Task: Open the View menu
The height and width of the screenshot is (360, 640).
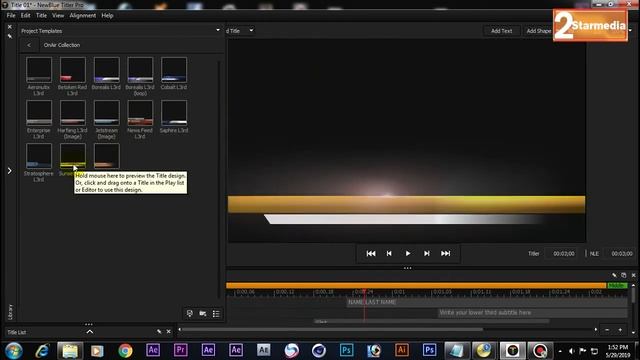Action: (58, 16)
